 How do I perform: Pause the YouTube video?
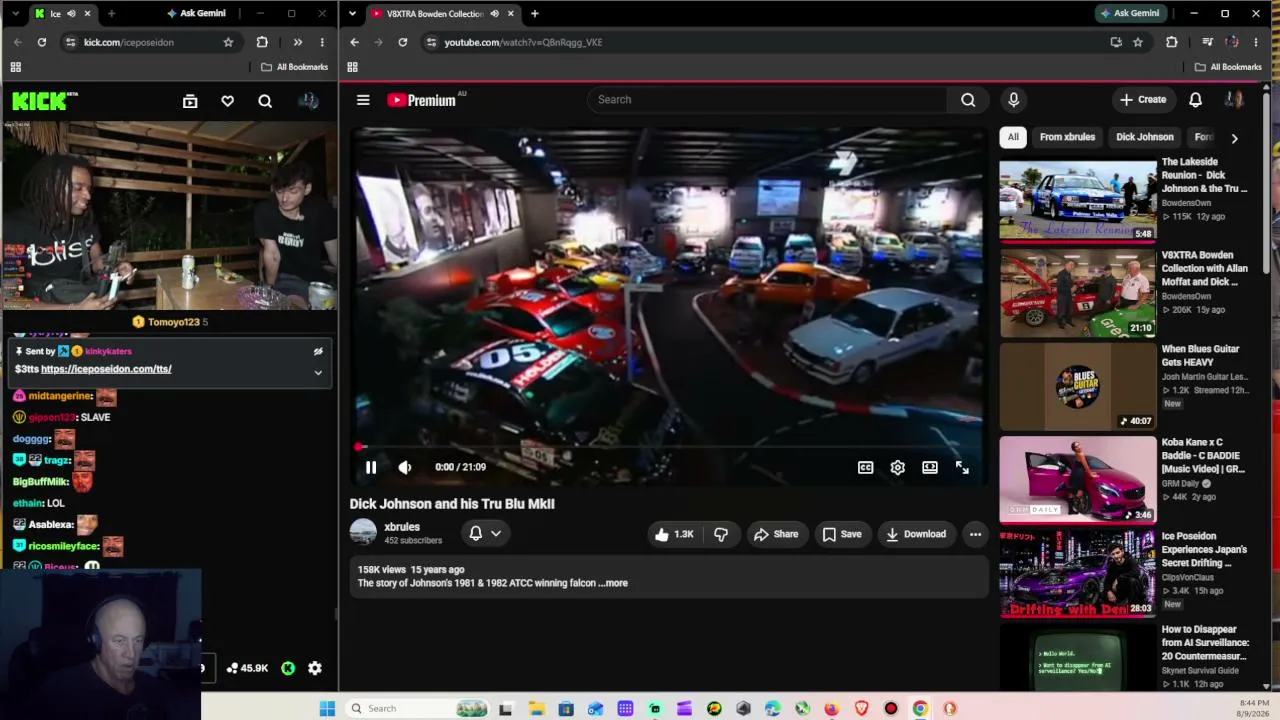[371, 467]
